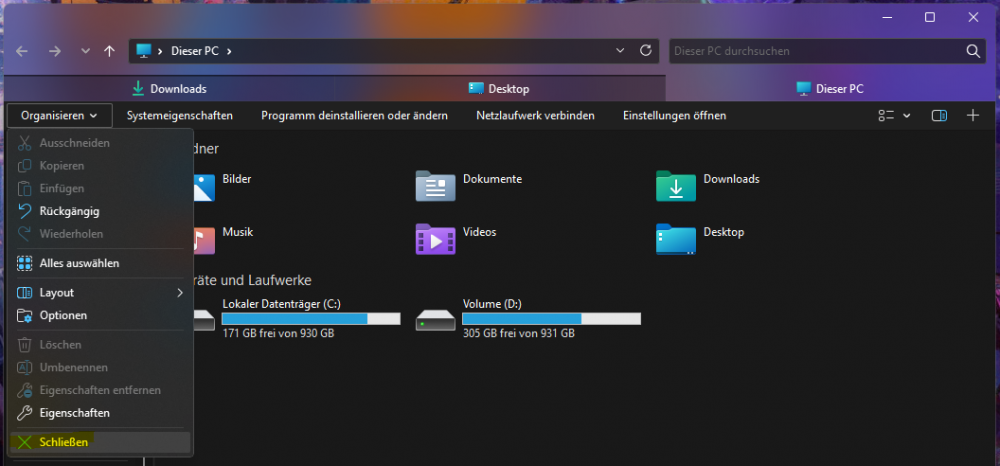Maximize the Explorer window
This screenshot has width=1000, height=466.
pyautogui.click(x=930, y=18)
